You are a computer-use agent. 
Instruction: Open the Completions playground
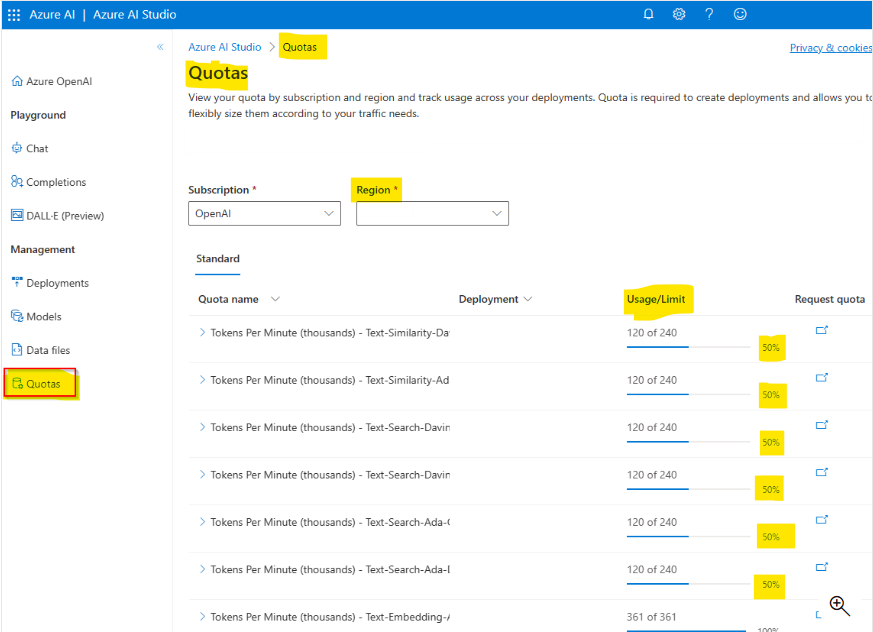48,182
